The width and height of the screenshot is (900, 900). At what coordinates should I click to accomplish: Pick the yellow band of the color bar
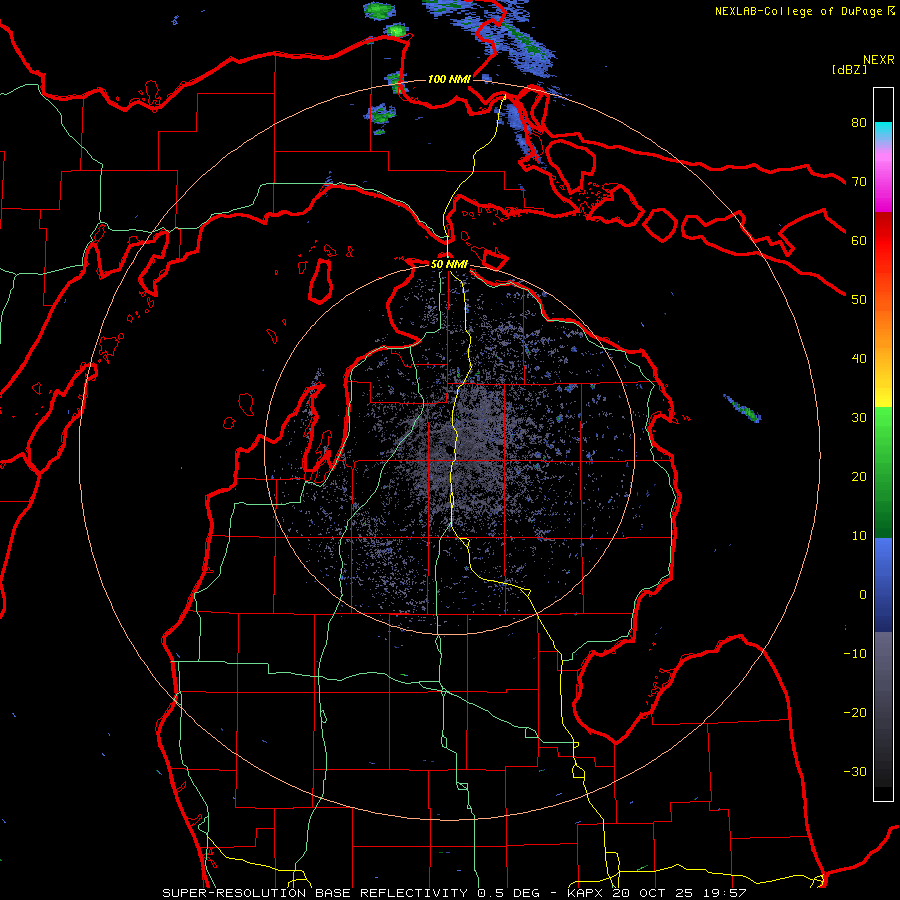pyautogui.click(x=883, y=390)
